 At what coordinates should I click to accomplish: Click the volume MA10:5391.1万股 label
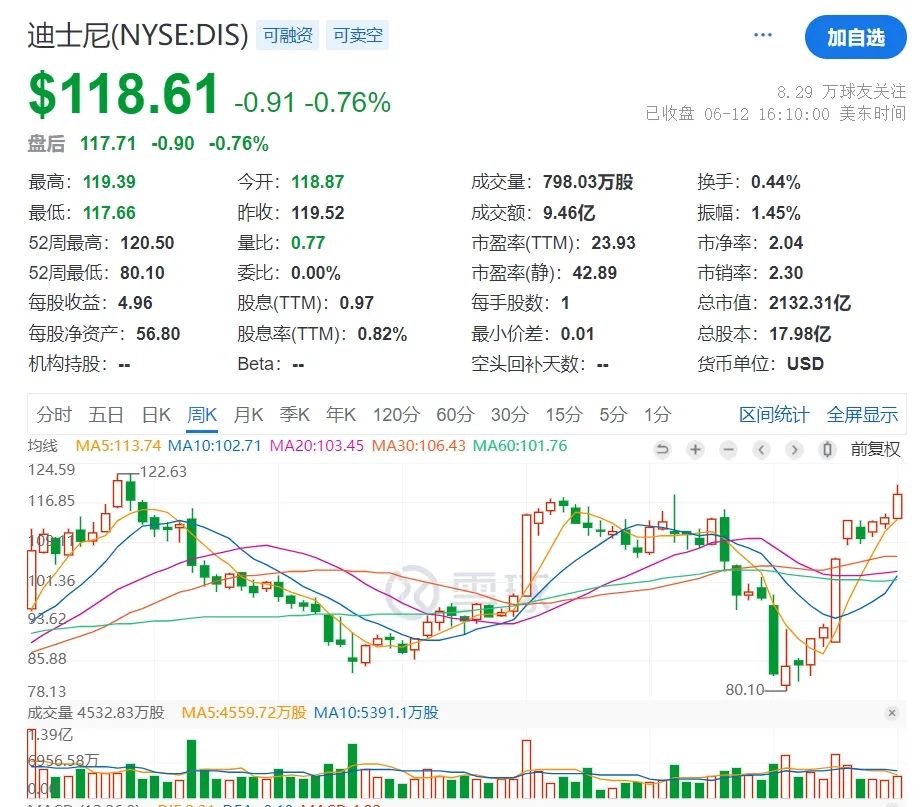(x=376, y=713)
